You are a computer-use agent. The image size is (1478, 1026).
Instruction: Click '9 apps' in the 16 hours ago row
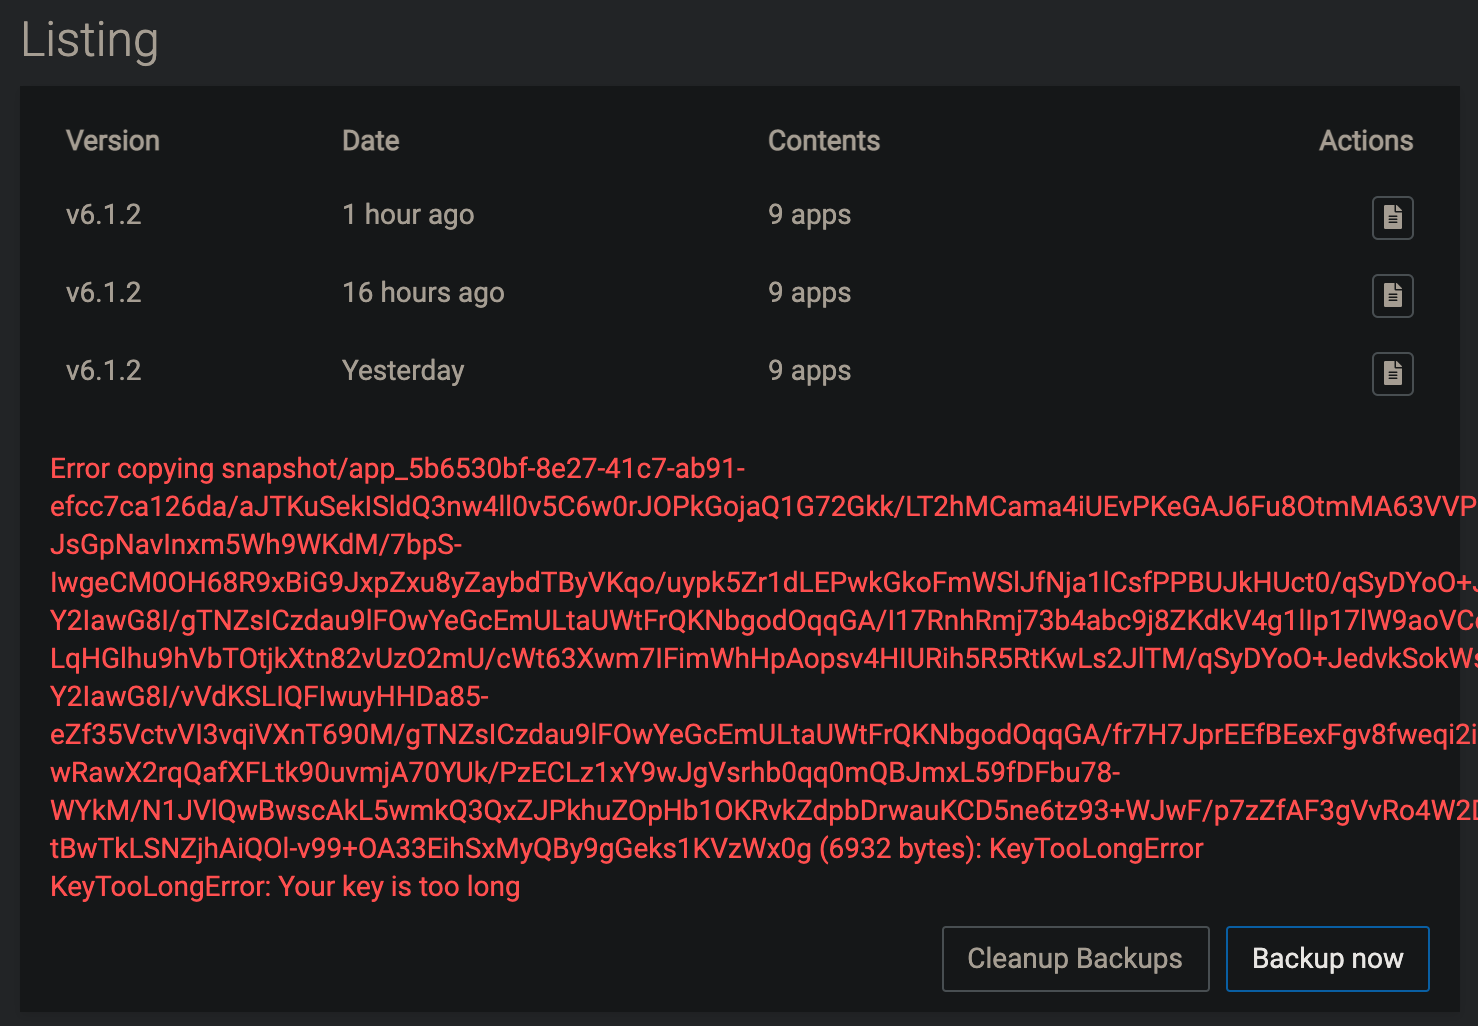(x=810, y=293)
